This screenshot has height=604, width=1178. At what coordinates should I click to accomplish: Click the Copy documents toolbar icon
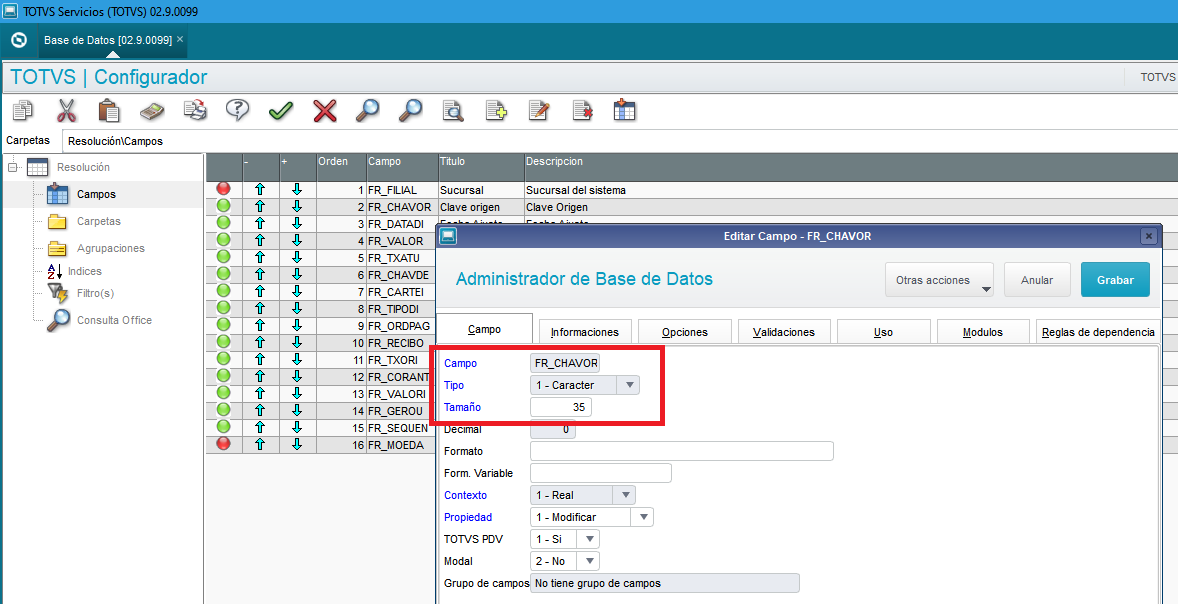click(23, 110)
